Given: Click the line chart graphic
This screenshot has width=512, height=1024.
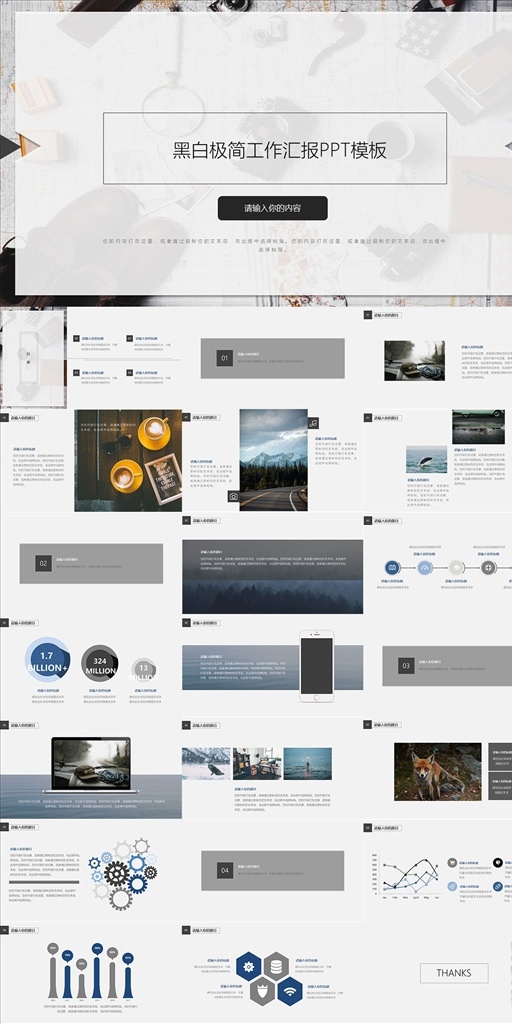Looking at the screenshot, I should 406,877.
